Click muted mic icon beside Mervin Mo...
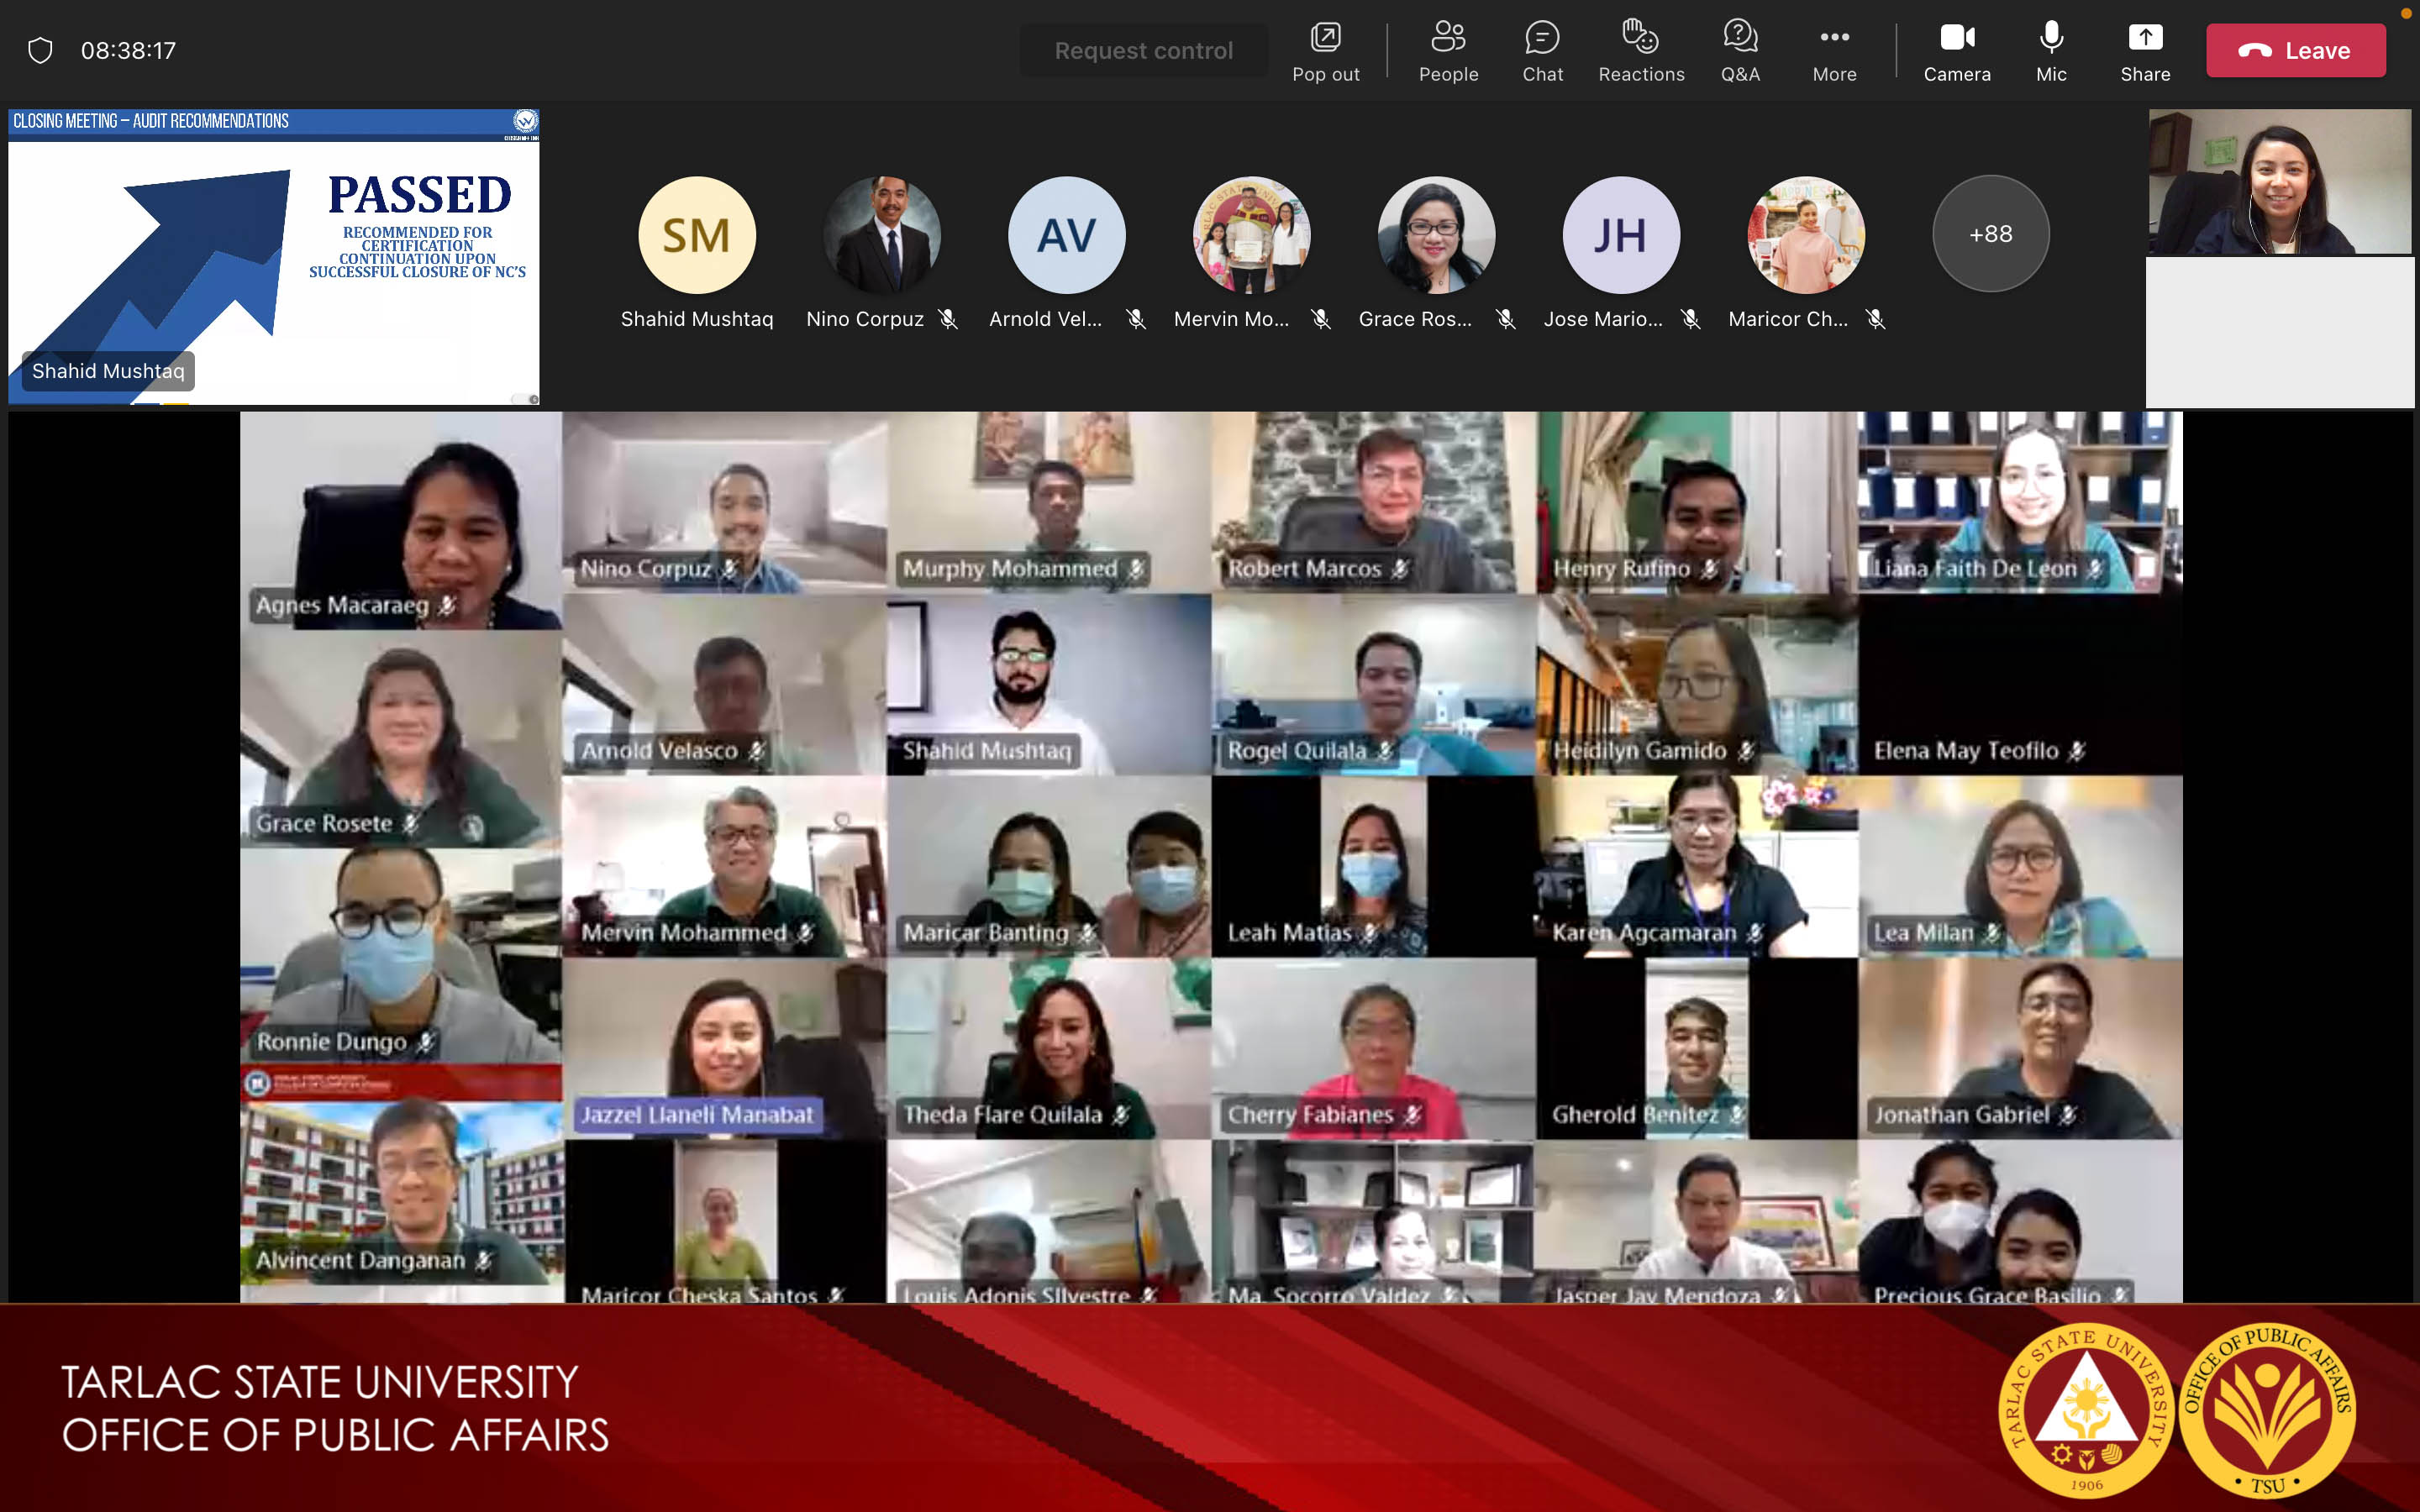Image resolution: width=2420 pixels, height=1512 pixels. [x=1321, y=319]
